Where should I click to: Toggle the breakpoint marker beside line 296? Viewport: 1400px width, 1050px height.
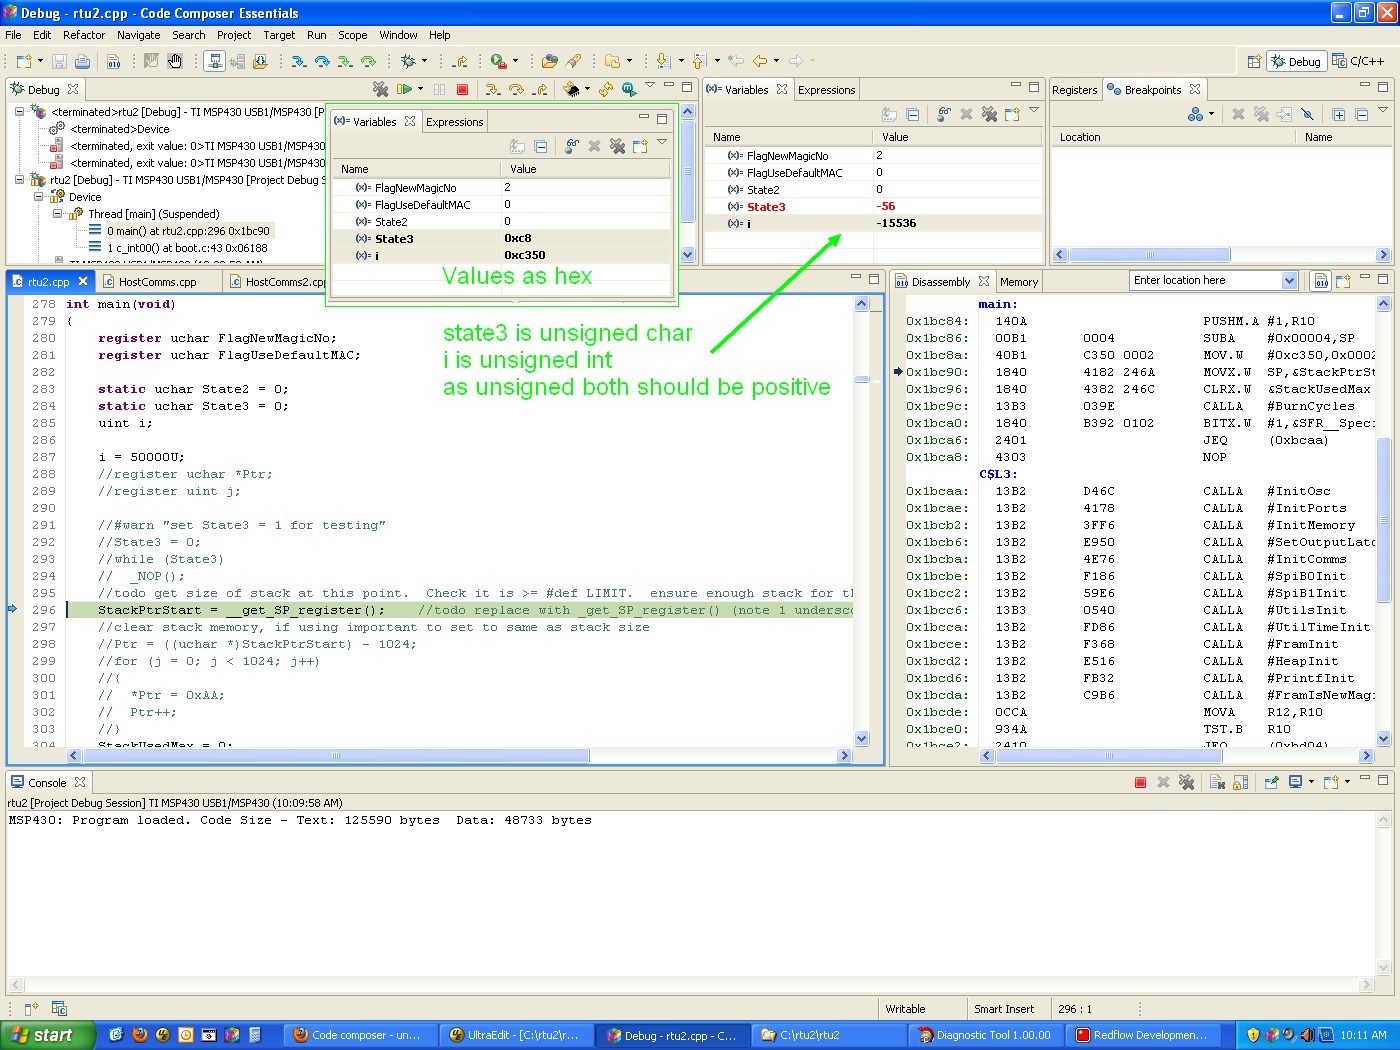(11, 610)
